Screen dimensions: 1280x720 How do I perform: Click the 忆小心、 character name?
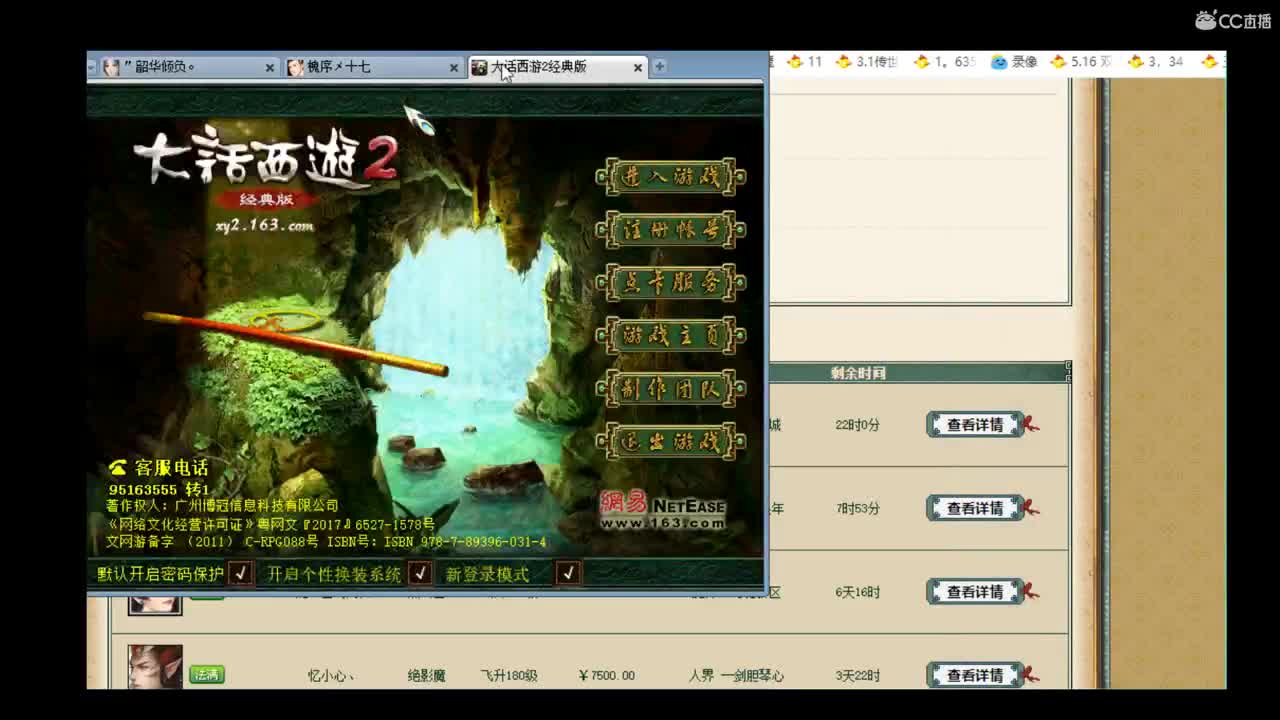click(x=330, y=676)
